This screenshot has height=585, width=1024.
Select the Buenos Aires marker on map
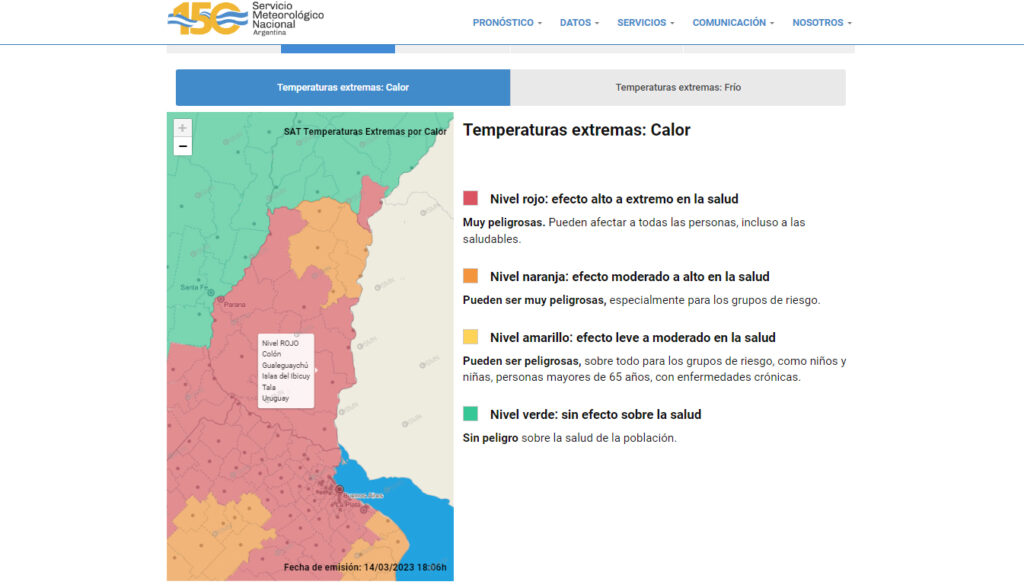(x=340, y=488)
